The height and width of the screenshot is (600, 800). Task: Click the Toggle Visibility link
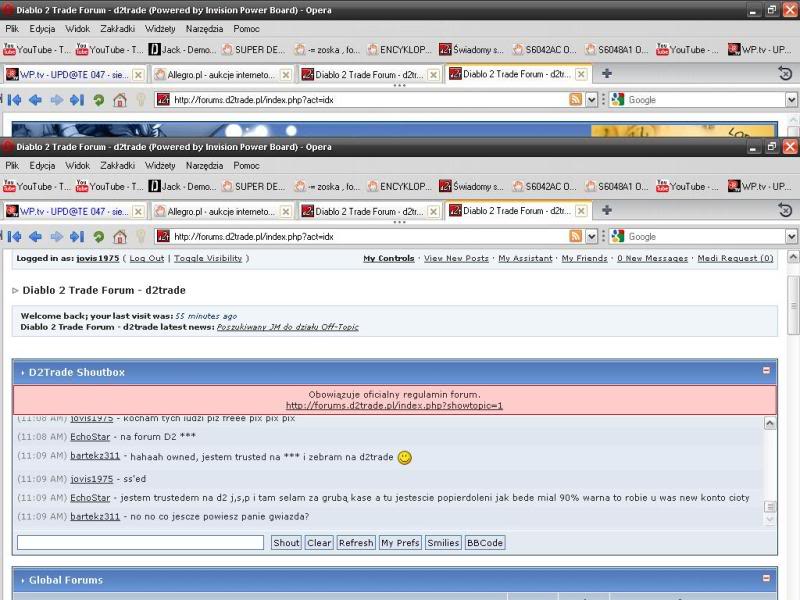[x=208, y=258]
